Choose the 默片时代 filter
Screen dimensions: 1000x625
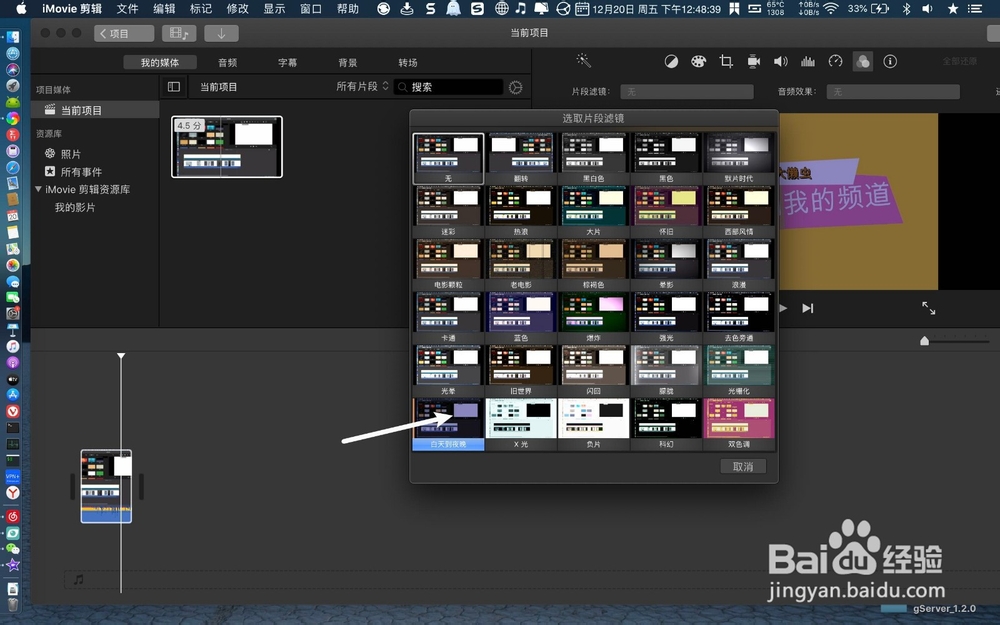pos(739,158)
